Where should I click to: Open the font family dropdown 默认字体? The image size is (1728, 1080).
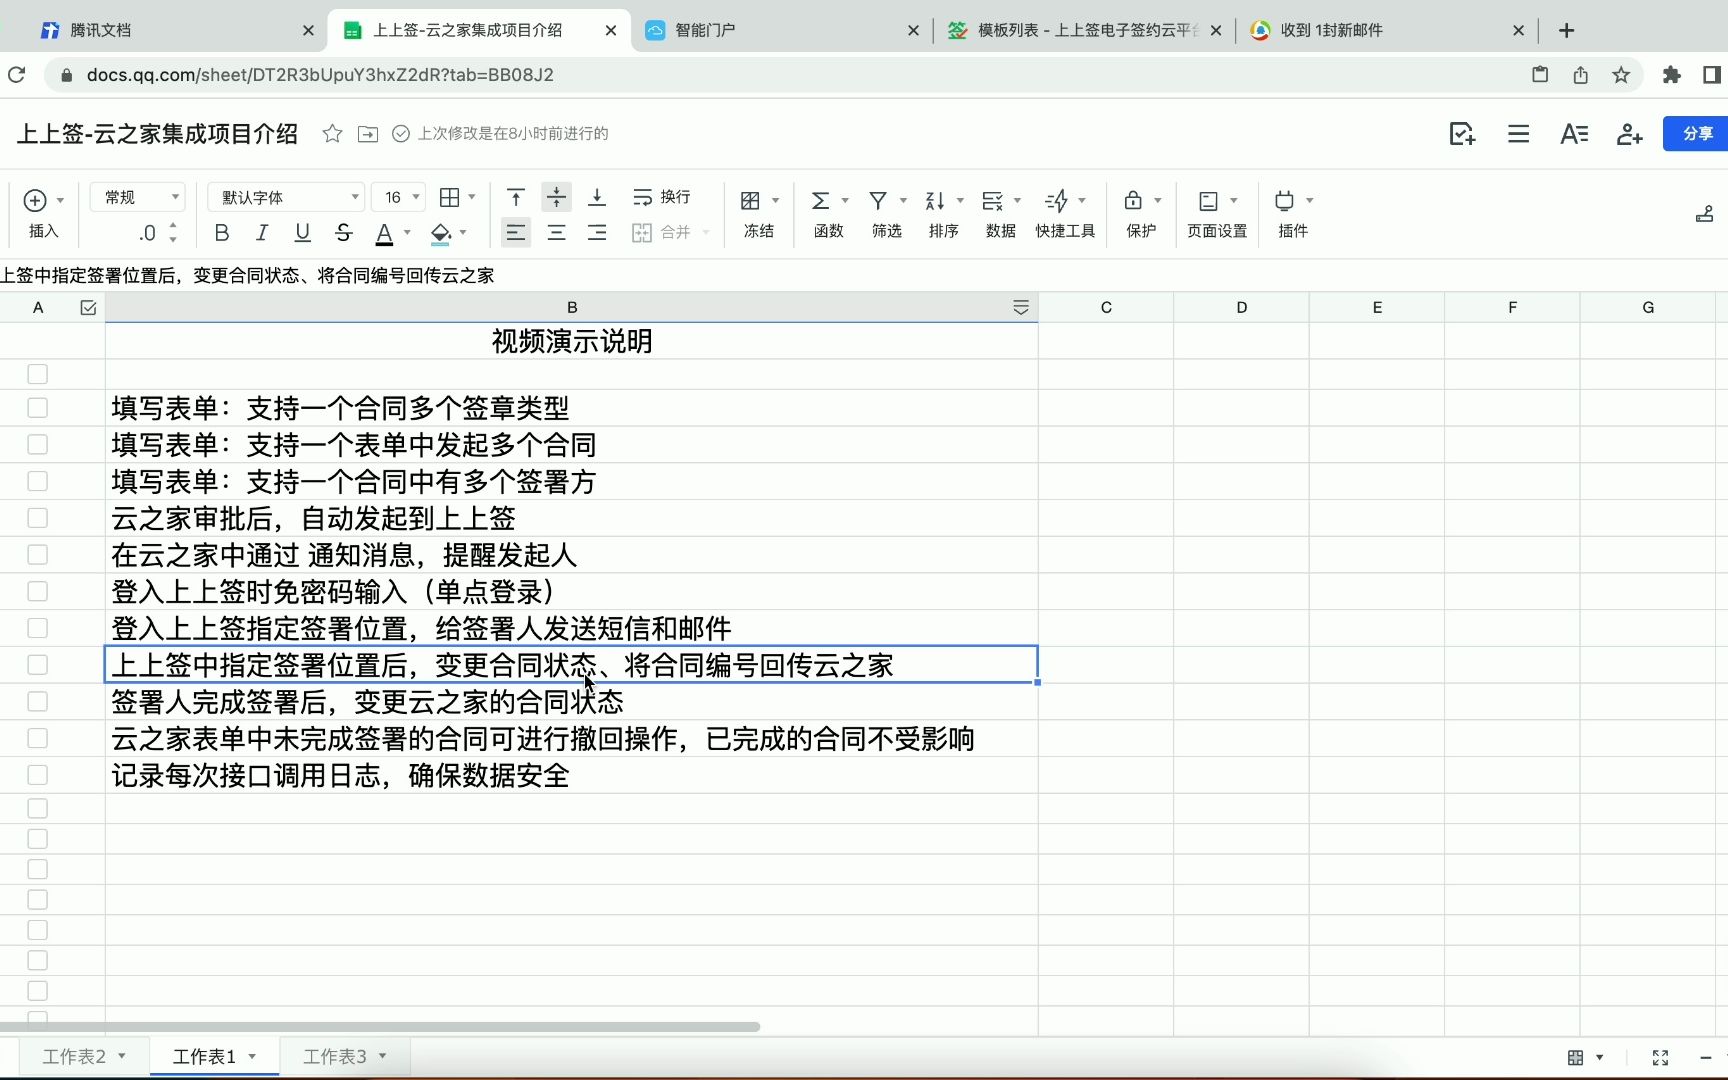[x=286, y=197]
